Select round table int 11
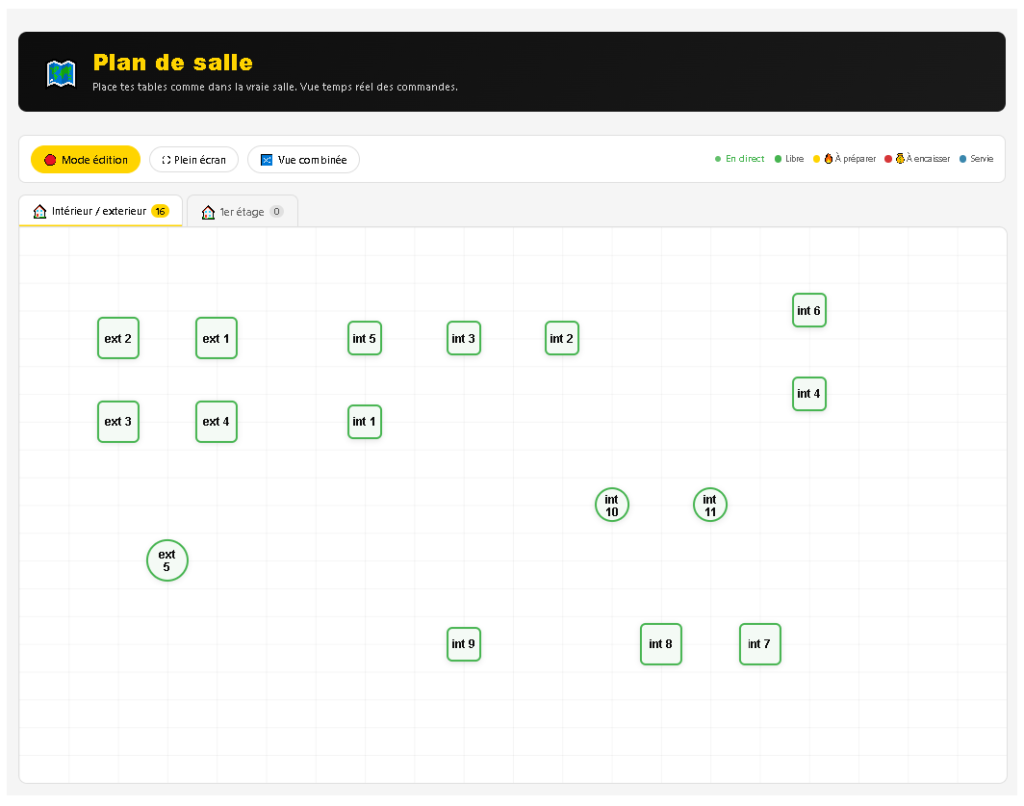 (710, 505)
